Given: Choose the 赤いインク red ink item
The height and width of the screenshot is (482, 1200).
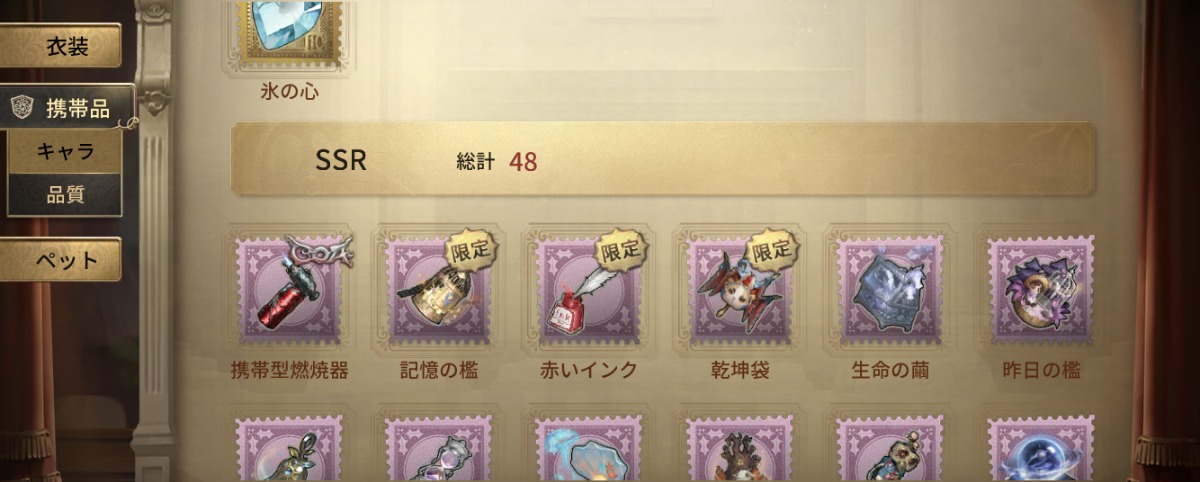Looking at the screenshot, I should (589, 290).
